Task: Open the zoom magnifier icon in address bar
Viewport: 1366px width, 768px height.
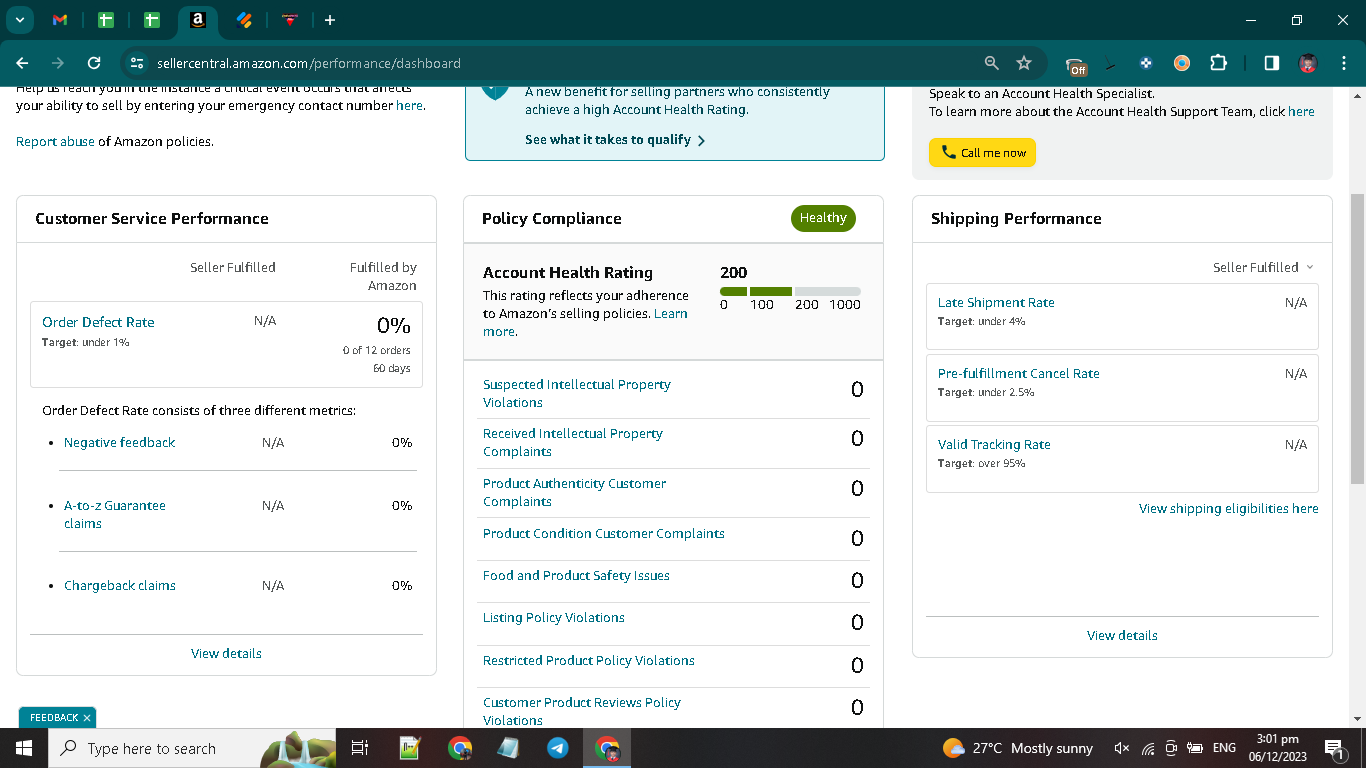Action: [x=991, y=63]
